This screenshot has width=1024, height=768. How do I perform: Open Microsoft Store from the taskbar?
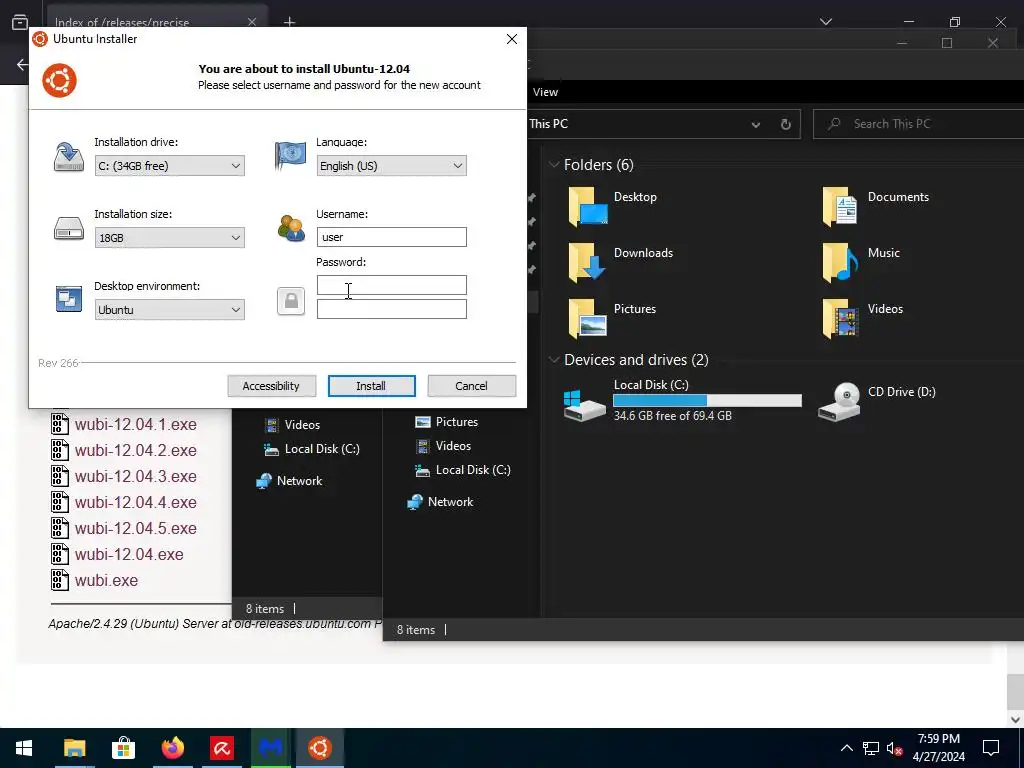click(x=123, y=748)
